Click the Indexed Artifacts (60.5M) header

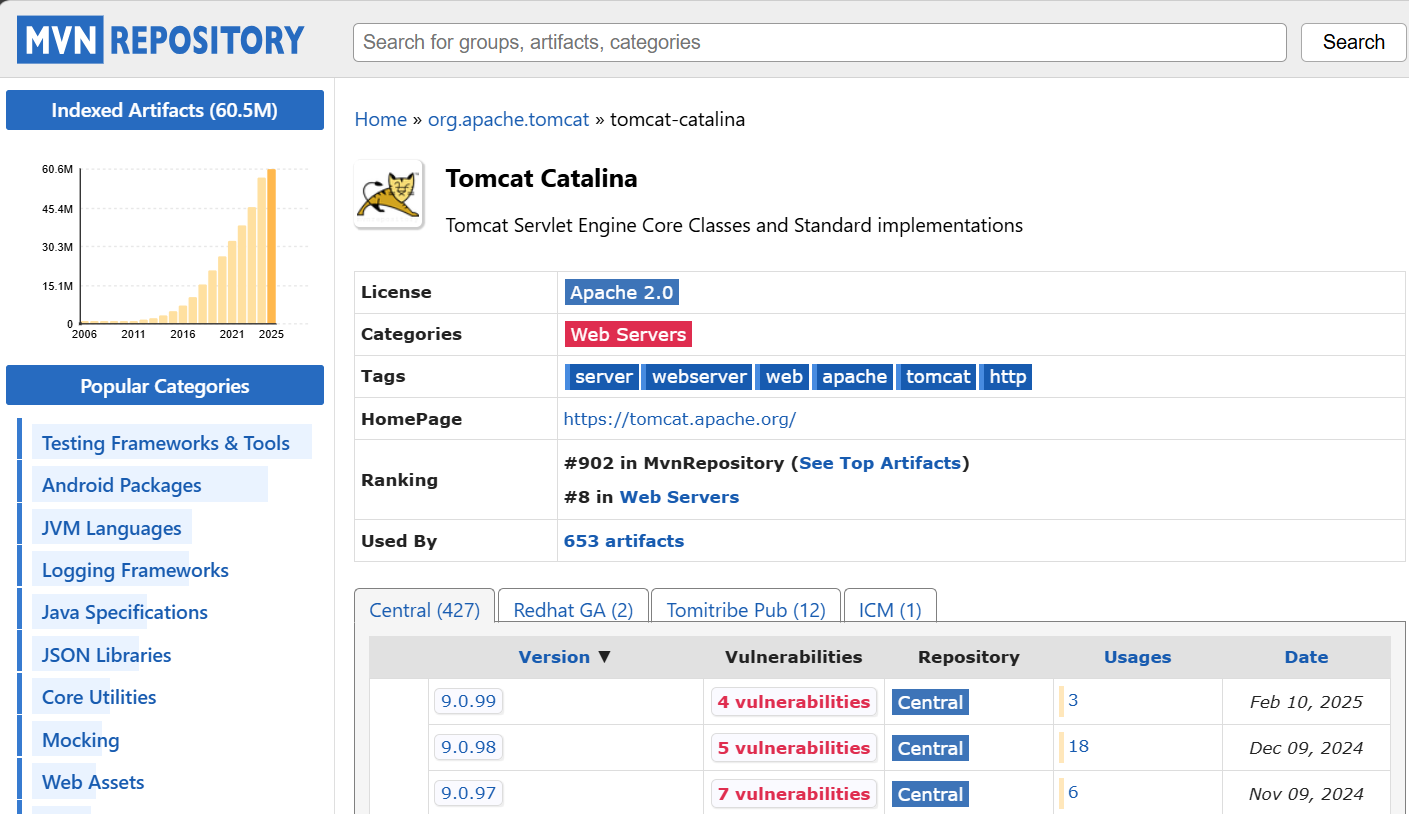(165, 110)
